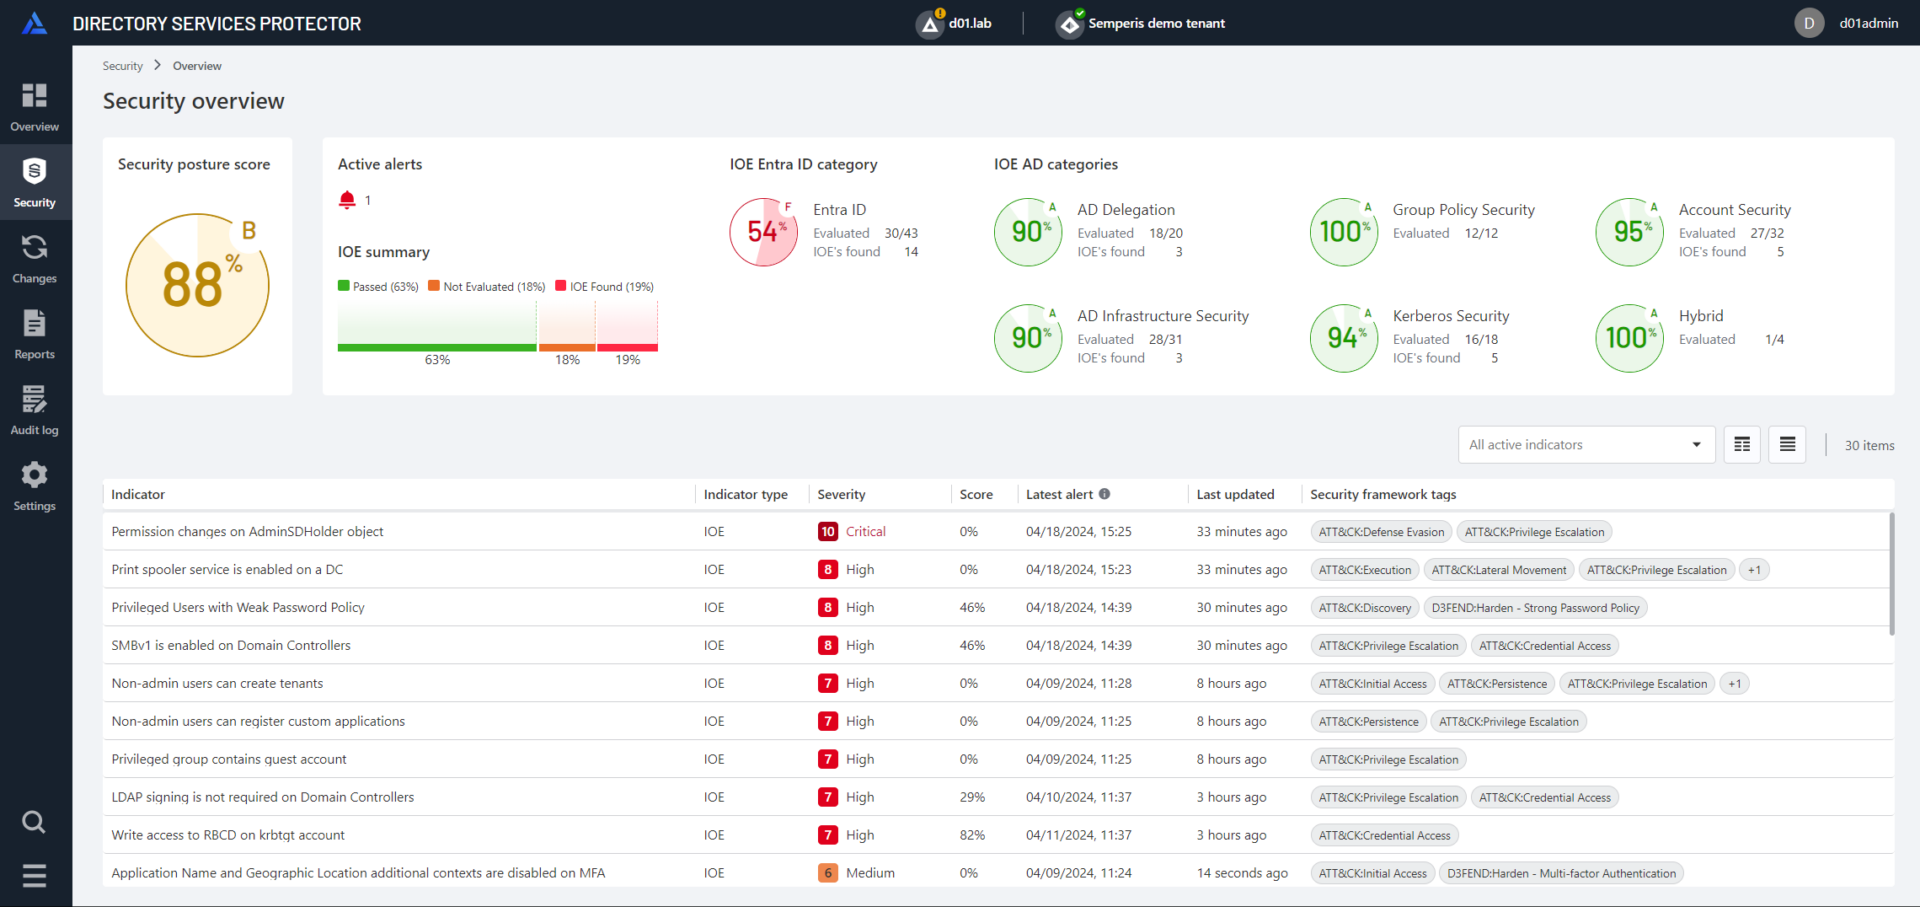The height and width of the screenshot is (907, 1920).
Task: Expand the hamburger menu at sidebar bottom
Action: pos(34,875)
